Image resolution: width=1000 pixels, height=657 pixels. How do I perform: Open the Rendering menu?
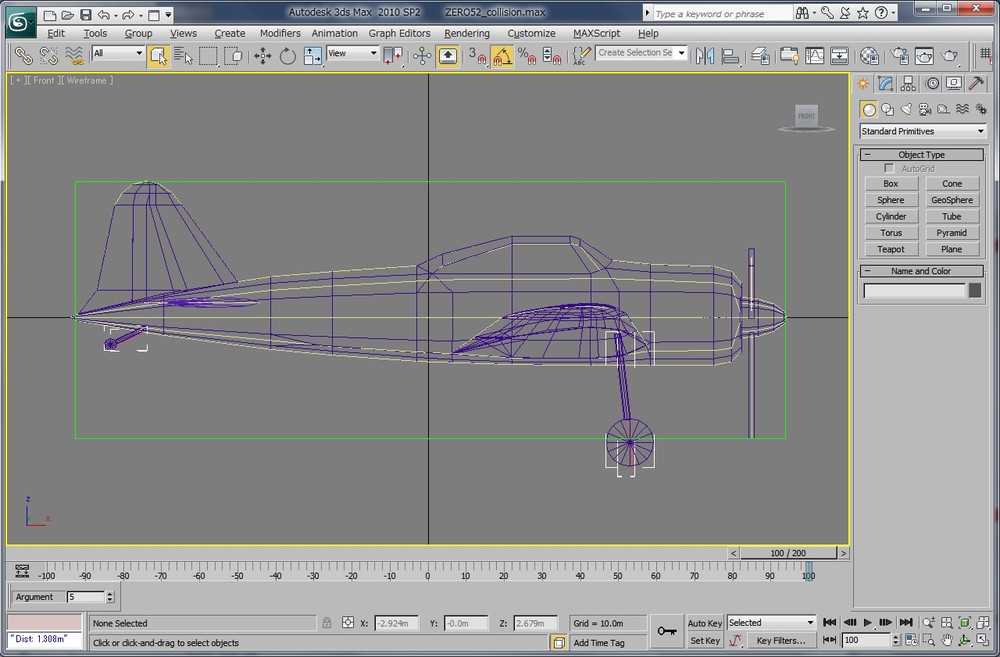click(x=467, y=33)
